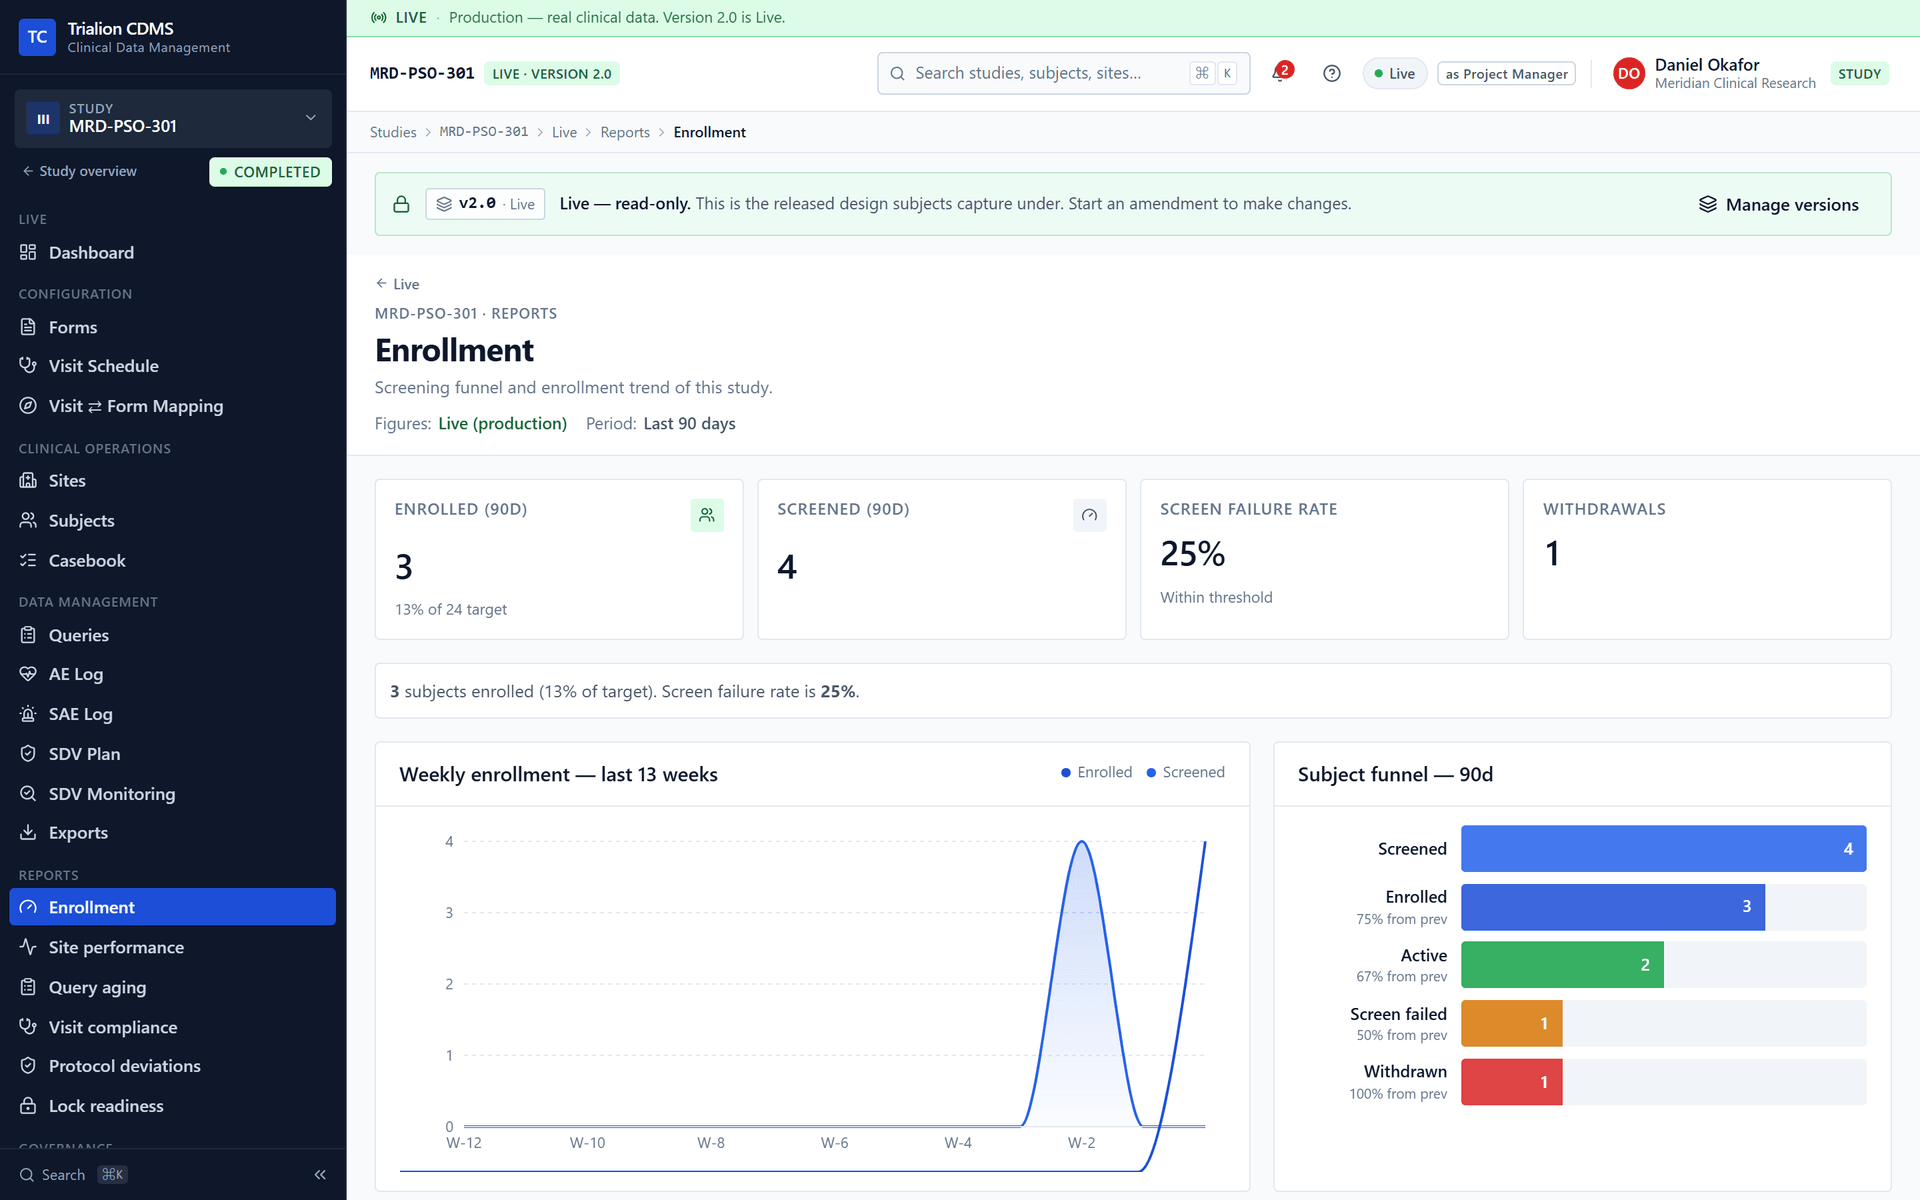1920x1200 pixels.
Task: Open the Casebook page
Action: click(x=173, y=561)
